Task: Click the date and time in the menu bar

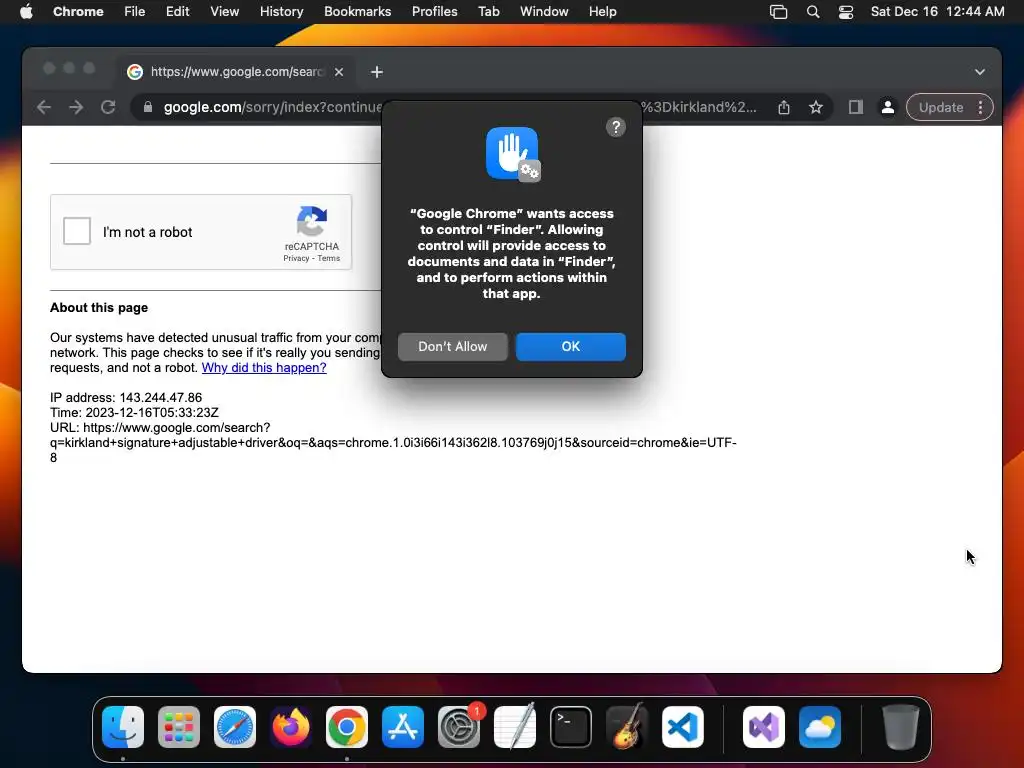Action: point(937,11)
